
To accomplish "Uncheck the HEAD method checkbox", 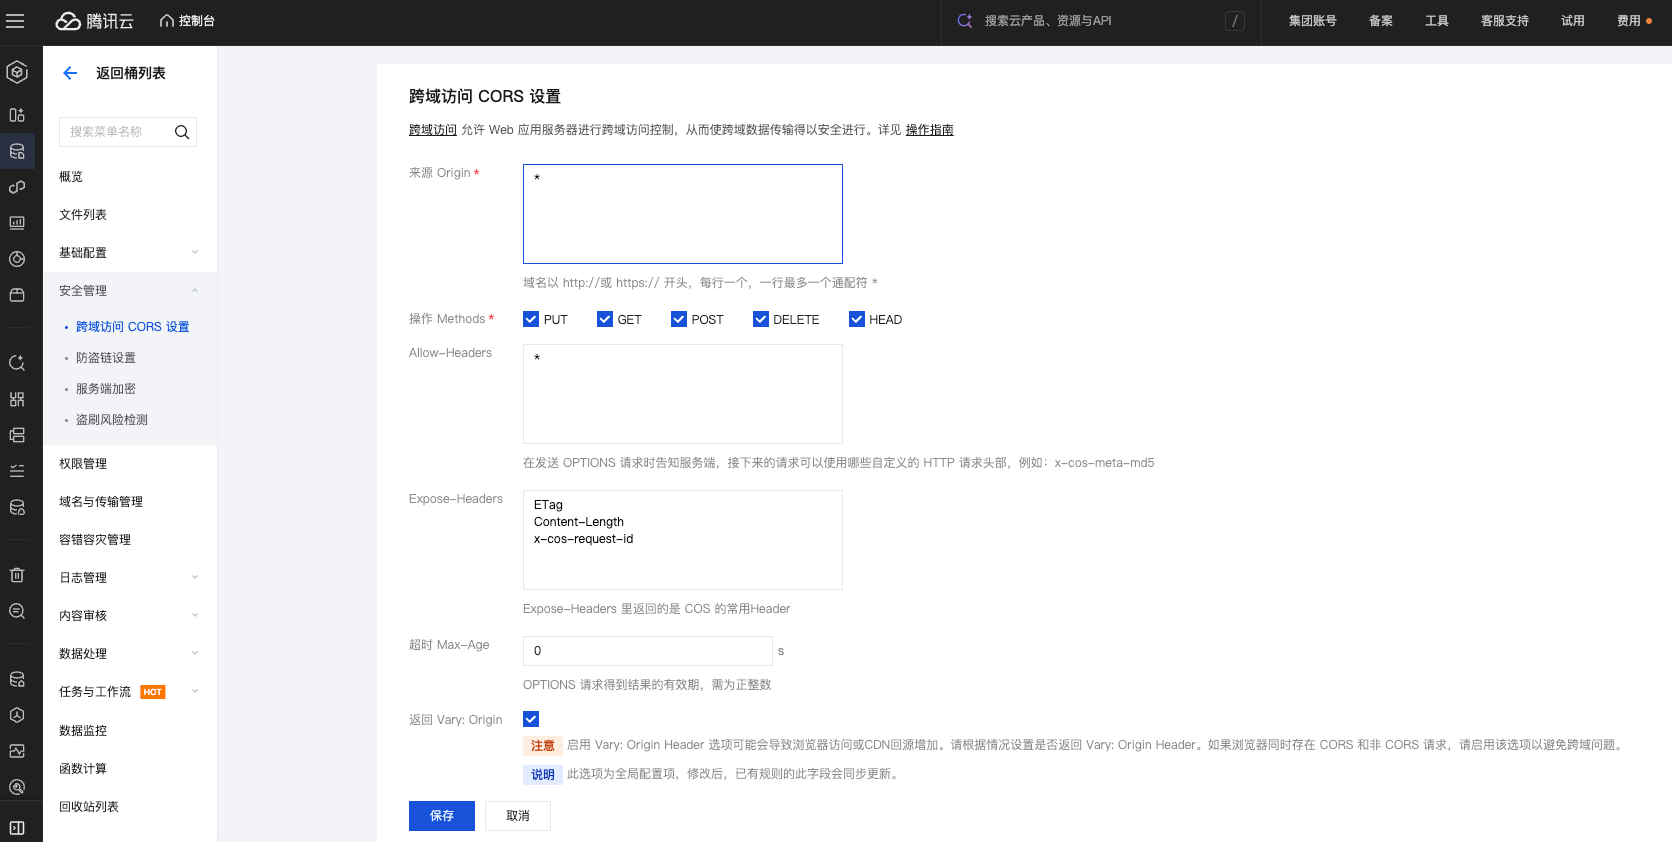I will pyautogui.click(x=857, y=319).
